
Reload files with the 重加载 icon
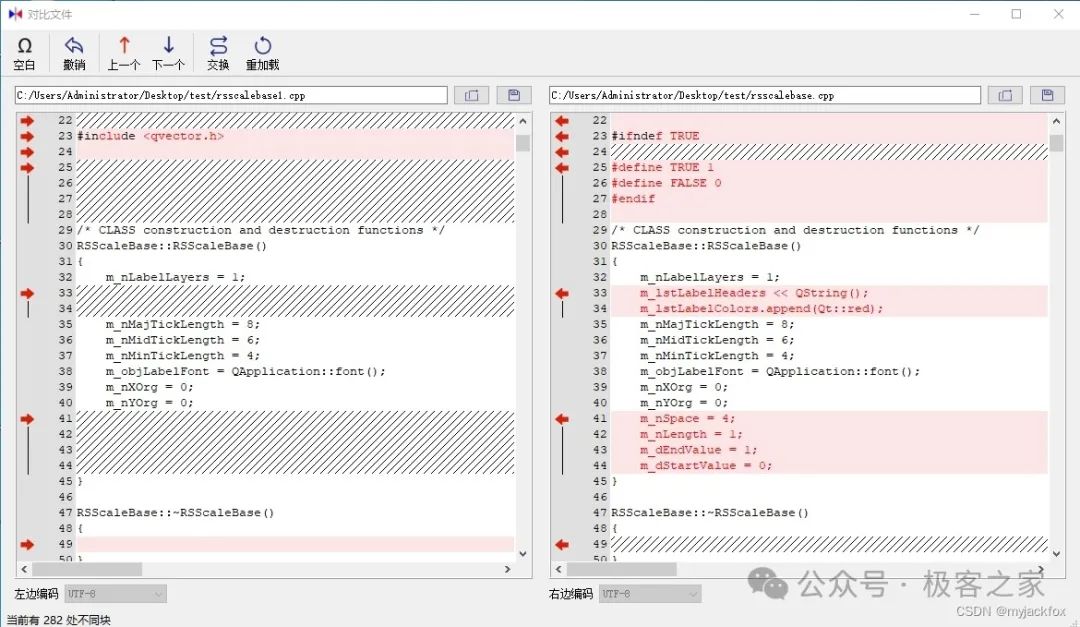262,54
